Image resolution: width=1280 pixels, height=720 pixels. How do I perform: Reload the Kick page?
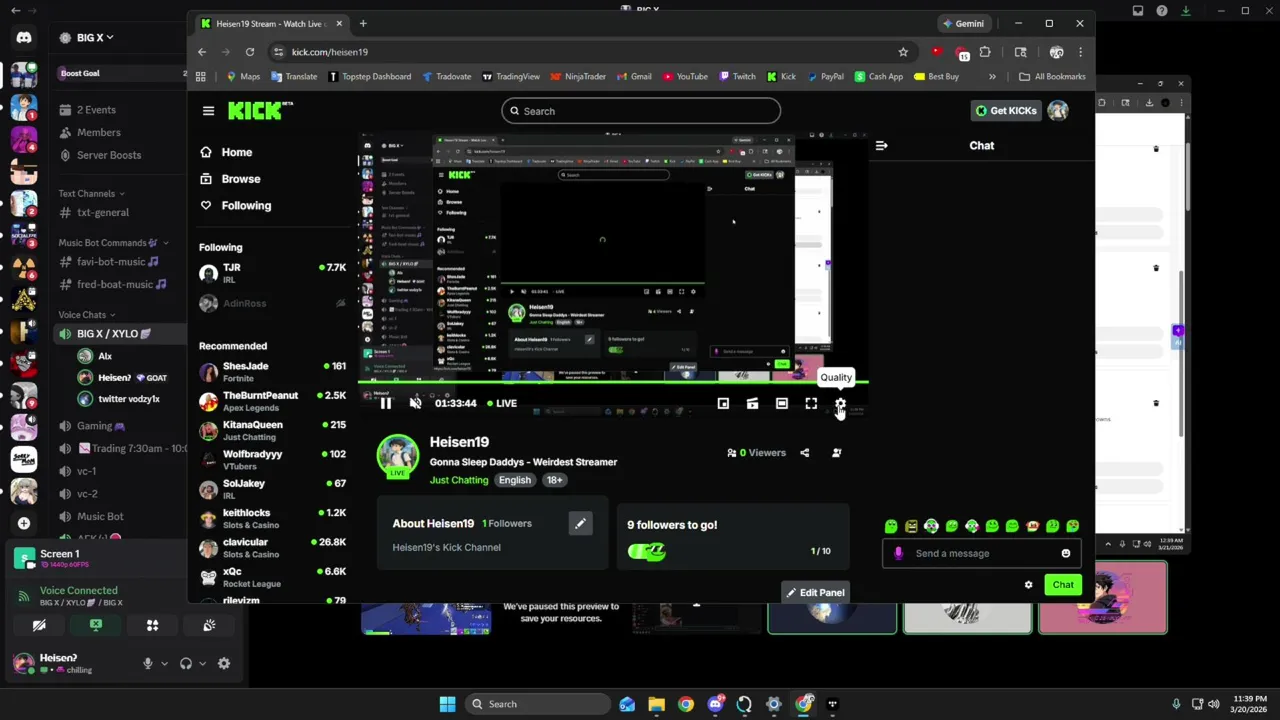tap(250, 52)
